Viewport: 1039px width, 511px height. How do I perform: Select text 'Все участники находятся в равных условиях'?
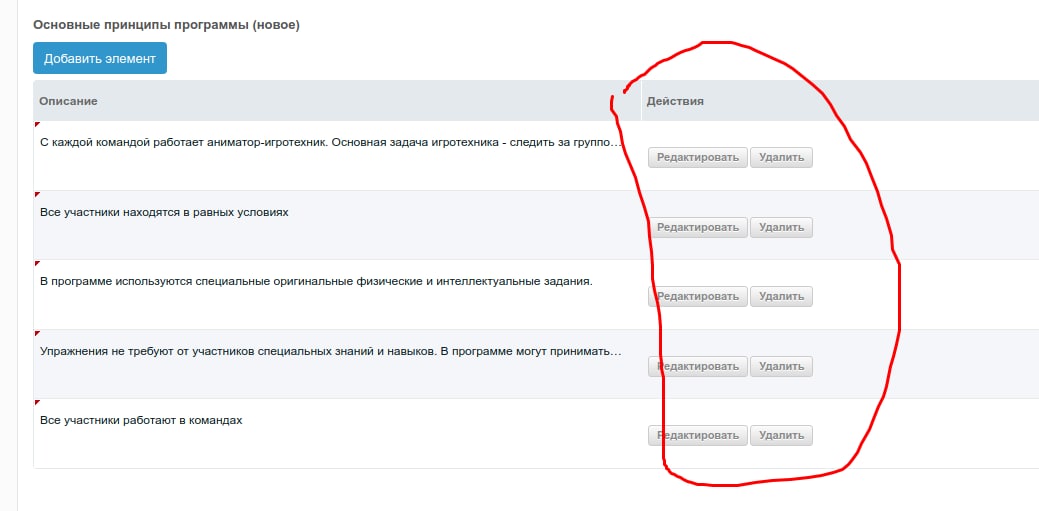(164, 213)
